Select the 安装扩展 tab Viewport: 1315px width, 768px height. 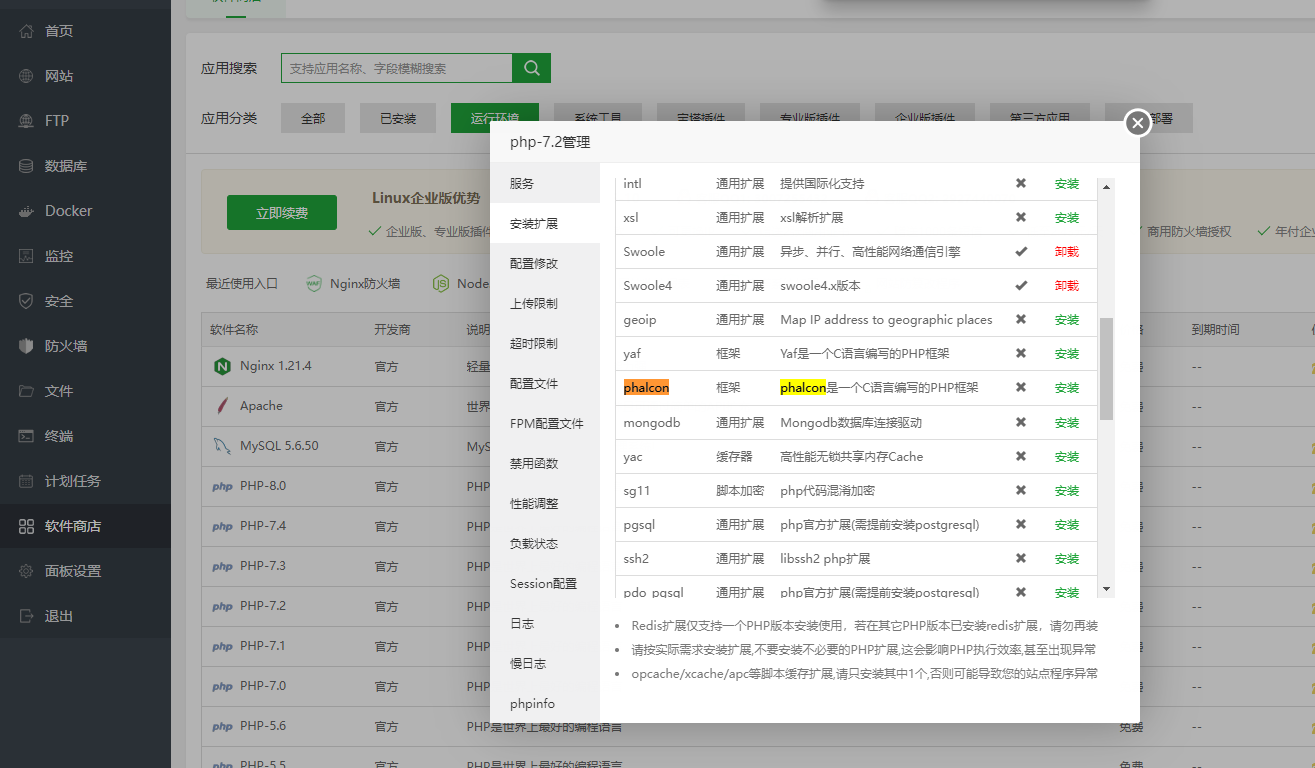(x=545, y=223)
